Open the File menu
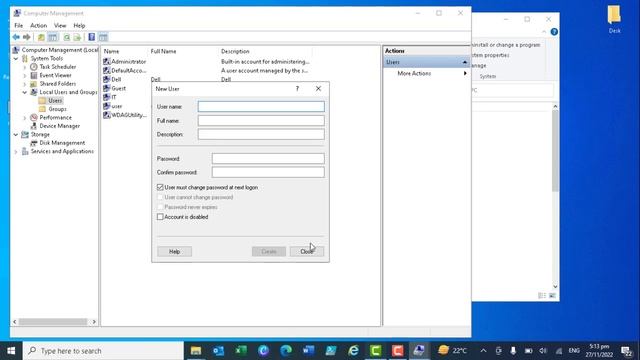This screenshot has width=640, height=360. click(19, 25)
